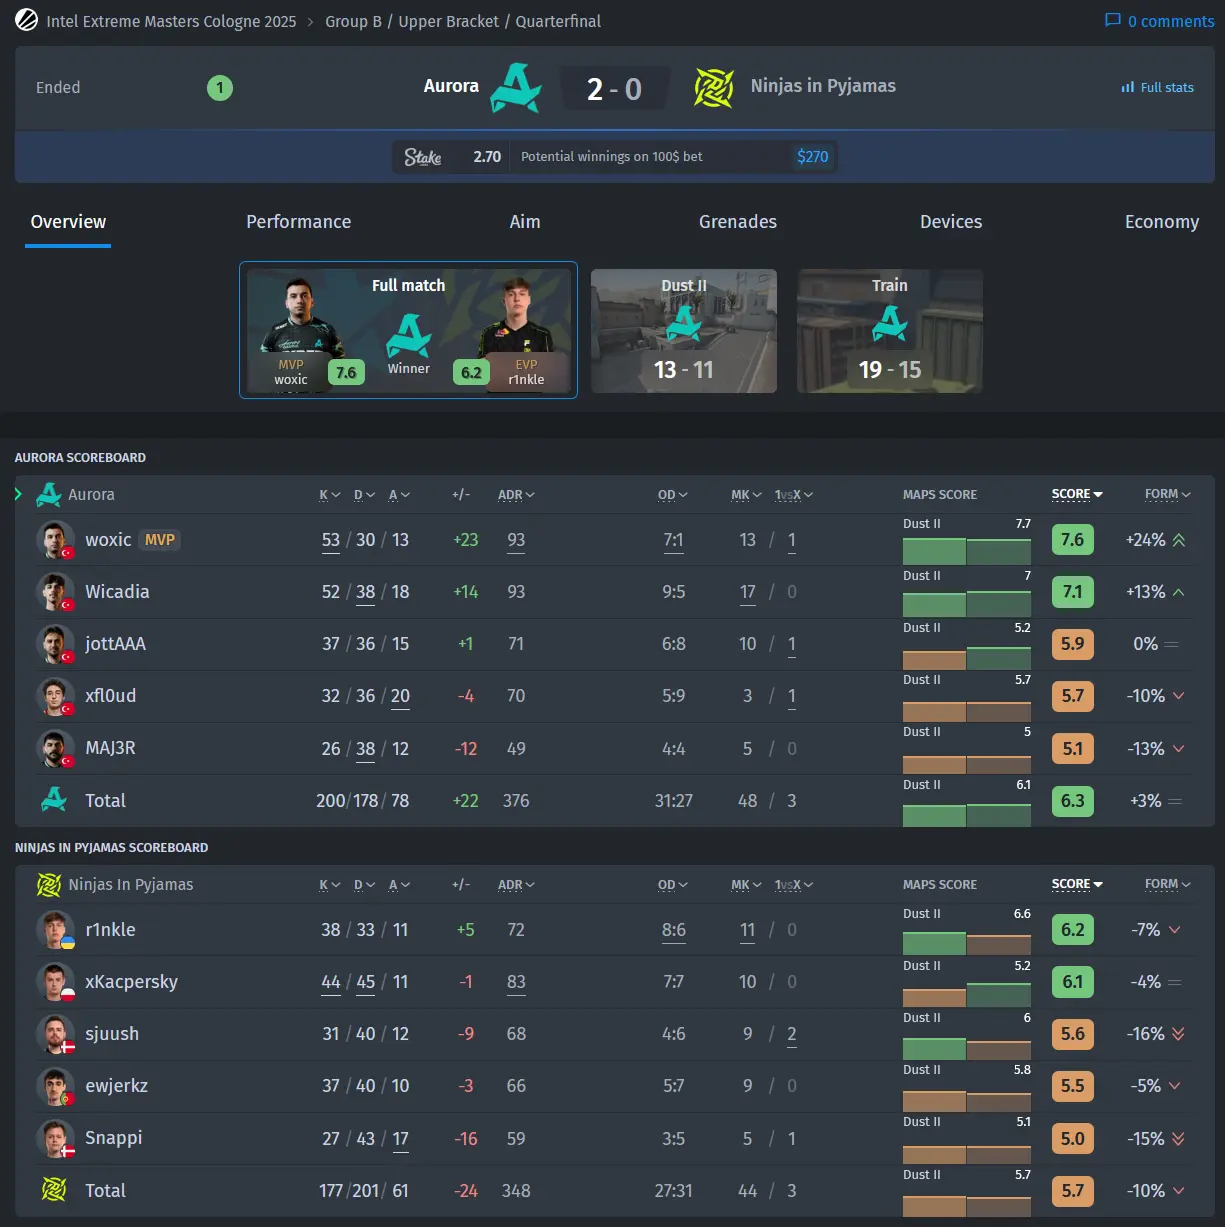Click xfl0ud's player avatar
Screen dimensions: 1225x1227
coord(55,696)
